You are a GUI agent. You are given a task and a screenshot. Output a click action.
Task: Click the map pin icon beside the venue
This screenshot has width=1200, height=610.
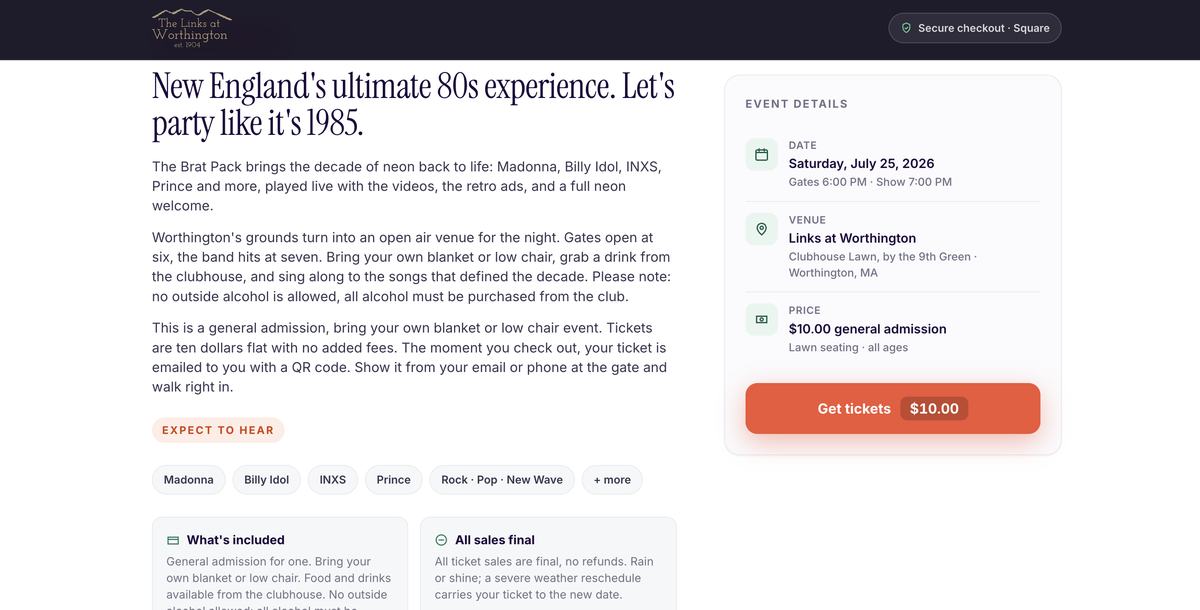pyautogui.click(x=761, y=229)
